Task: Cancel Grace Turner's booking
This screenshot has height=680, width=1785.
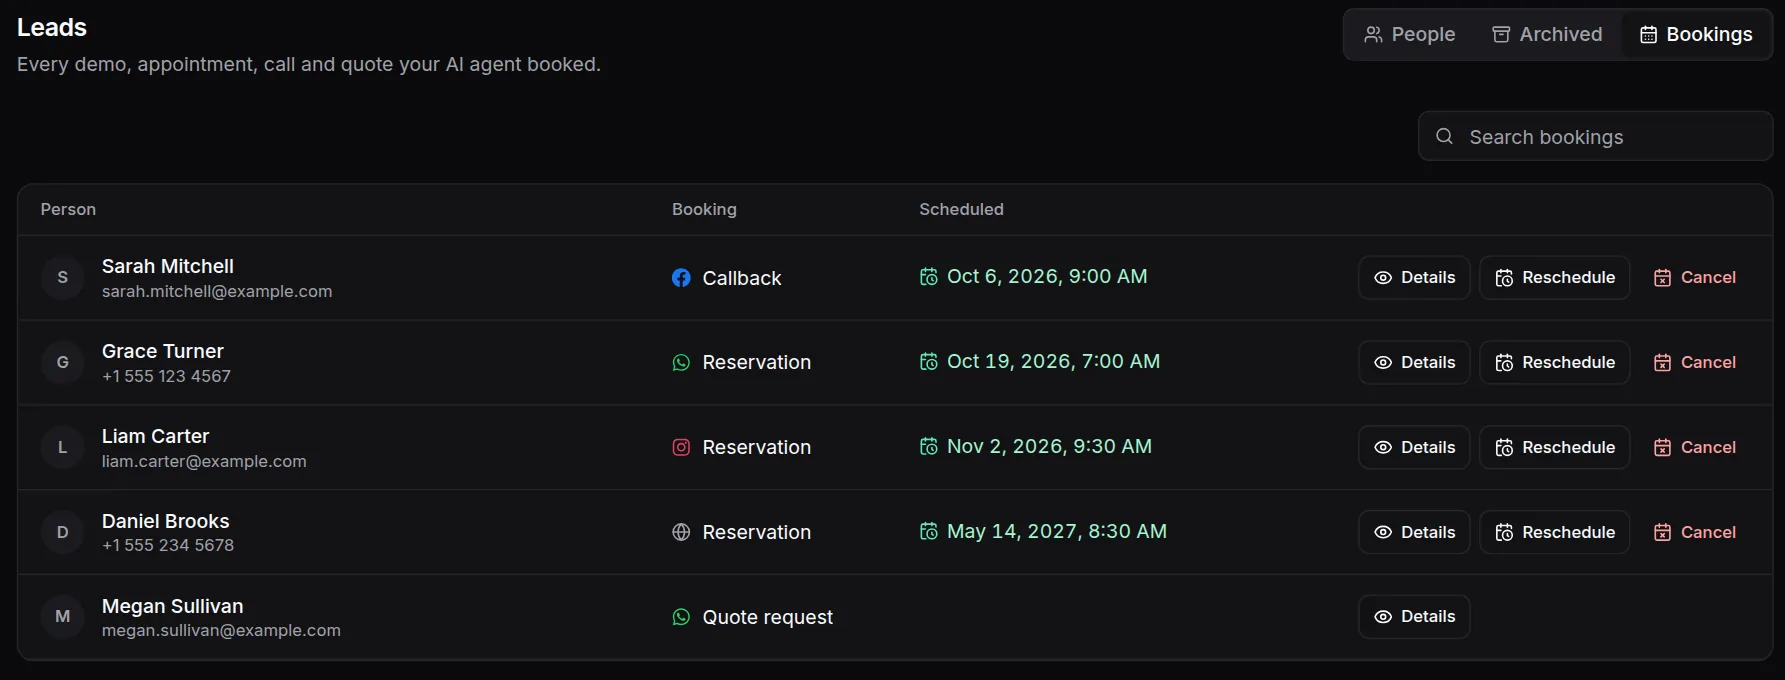Action: pyautogui.click(x=1695, y=362)
